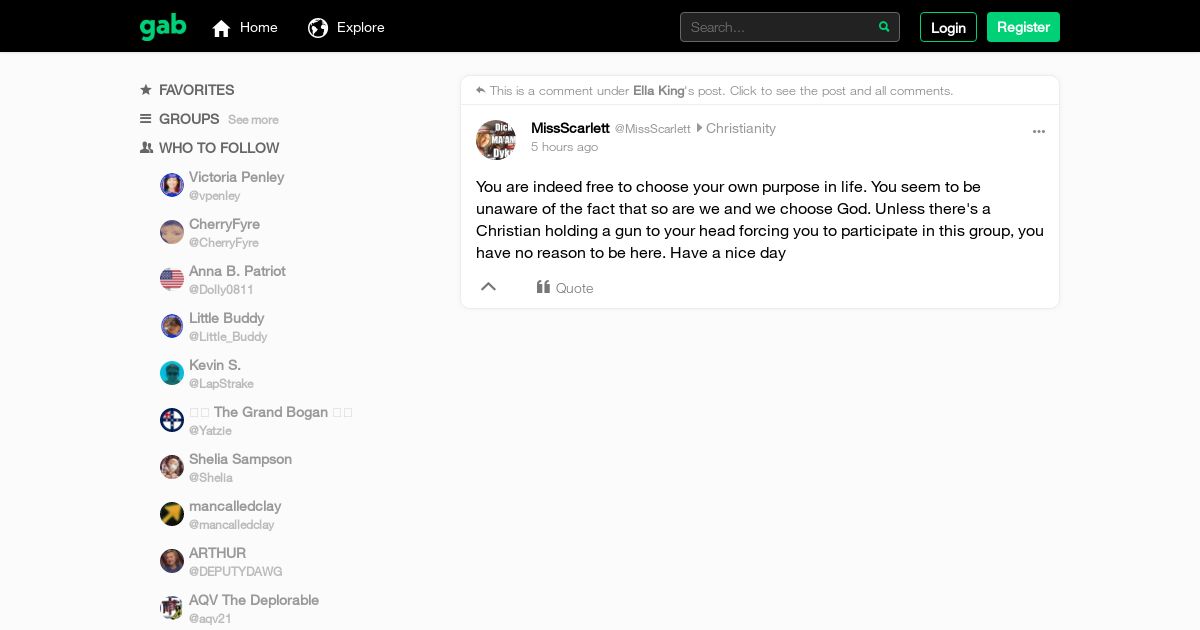Open Anna B. Patriot's name link
This screenshot has width=1200, height=630.
coord(237,271)
